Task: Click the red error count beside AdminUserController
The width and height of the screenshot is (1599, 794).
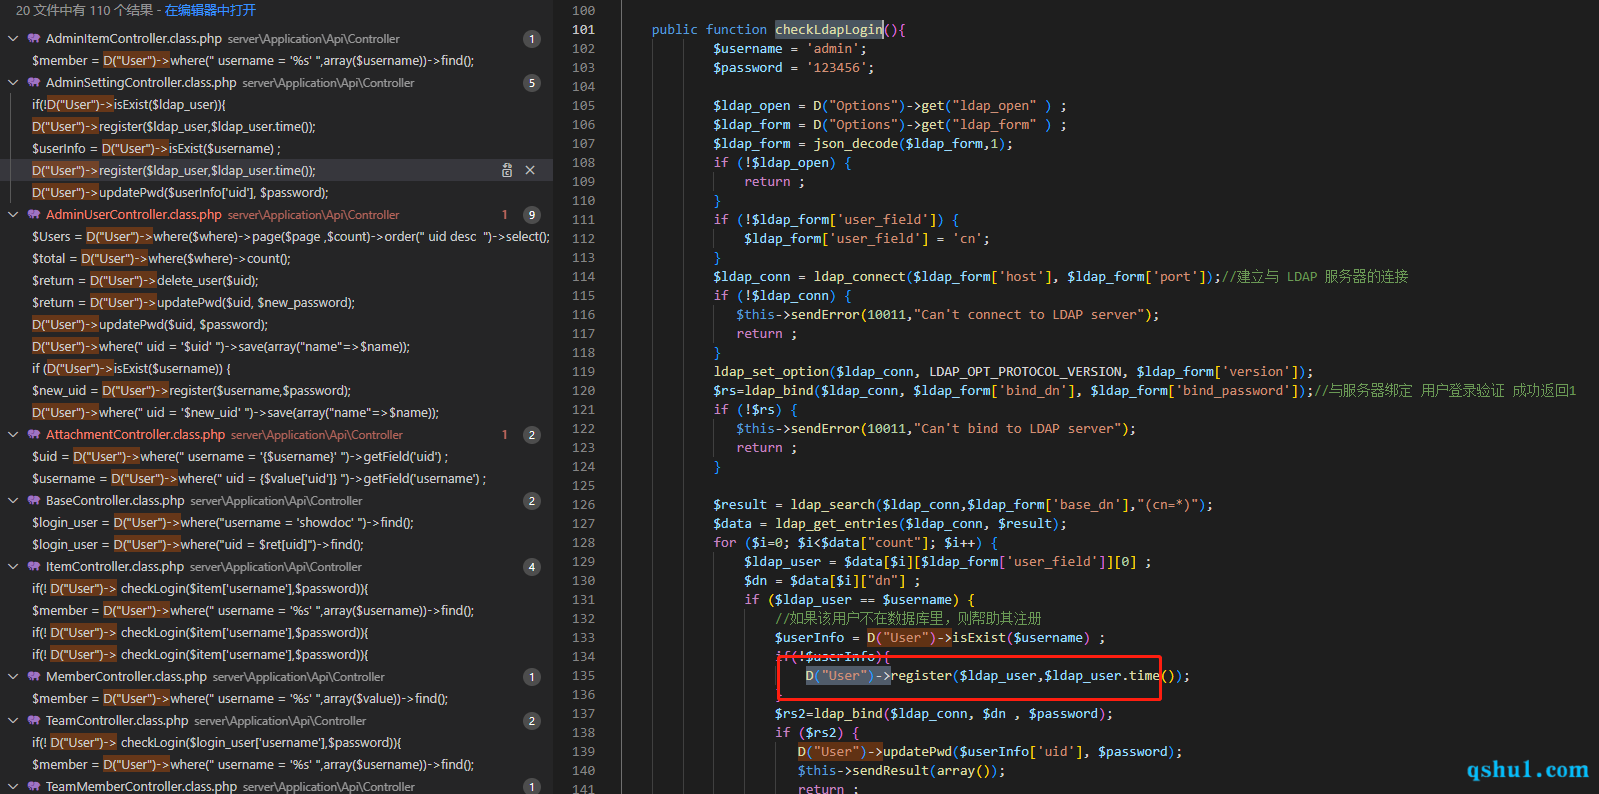Action: point(505,215)
